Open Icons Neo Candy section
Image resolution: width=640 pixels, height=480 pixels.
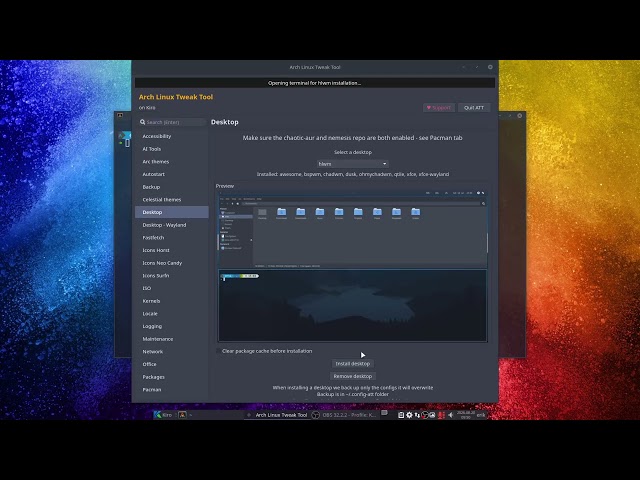pyautogui.click(x=171, y=263)
